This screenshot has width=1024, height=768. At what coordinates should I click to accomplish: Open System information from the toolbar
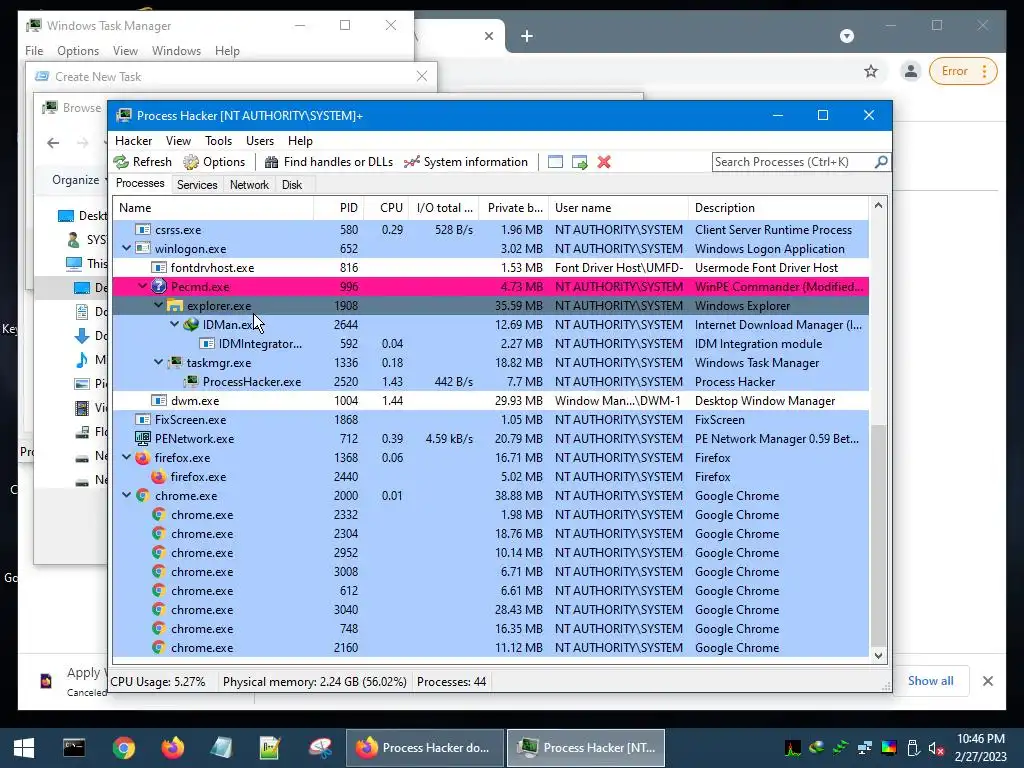(466, 162)
